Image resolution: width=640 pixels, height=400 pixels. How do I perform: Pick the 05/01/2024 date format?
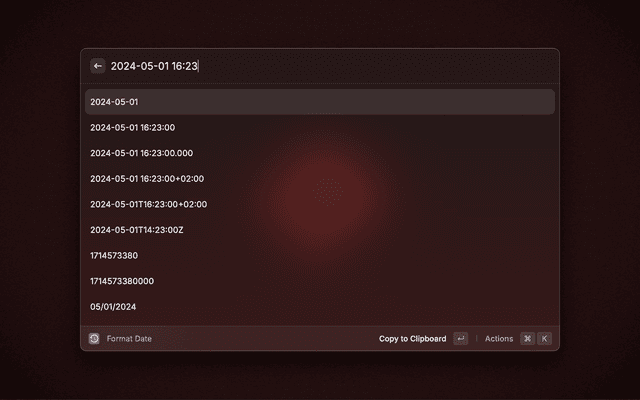tap(320, 307)
